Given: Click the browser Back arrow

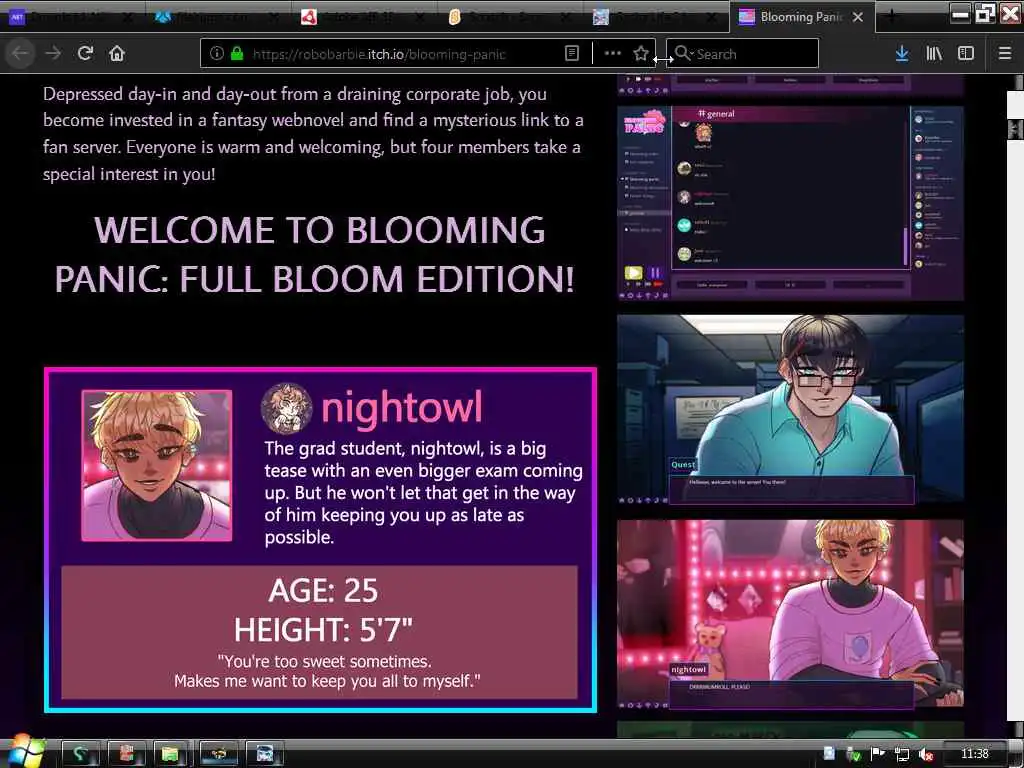Looking at the screenshot, I should click(x=20, y=54).
